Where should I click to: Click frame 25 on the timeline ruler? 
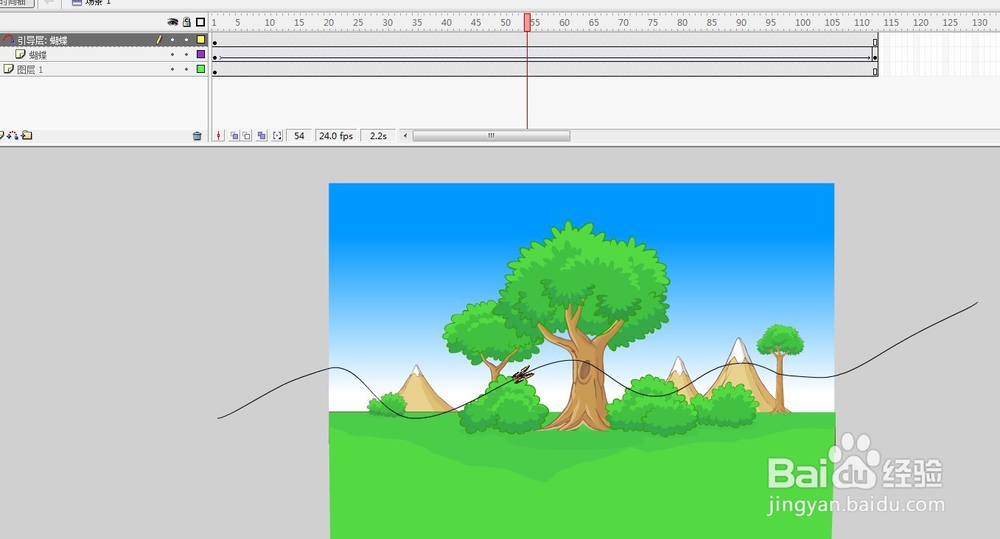pos(358,22)
